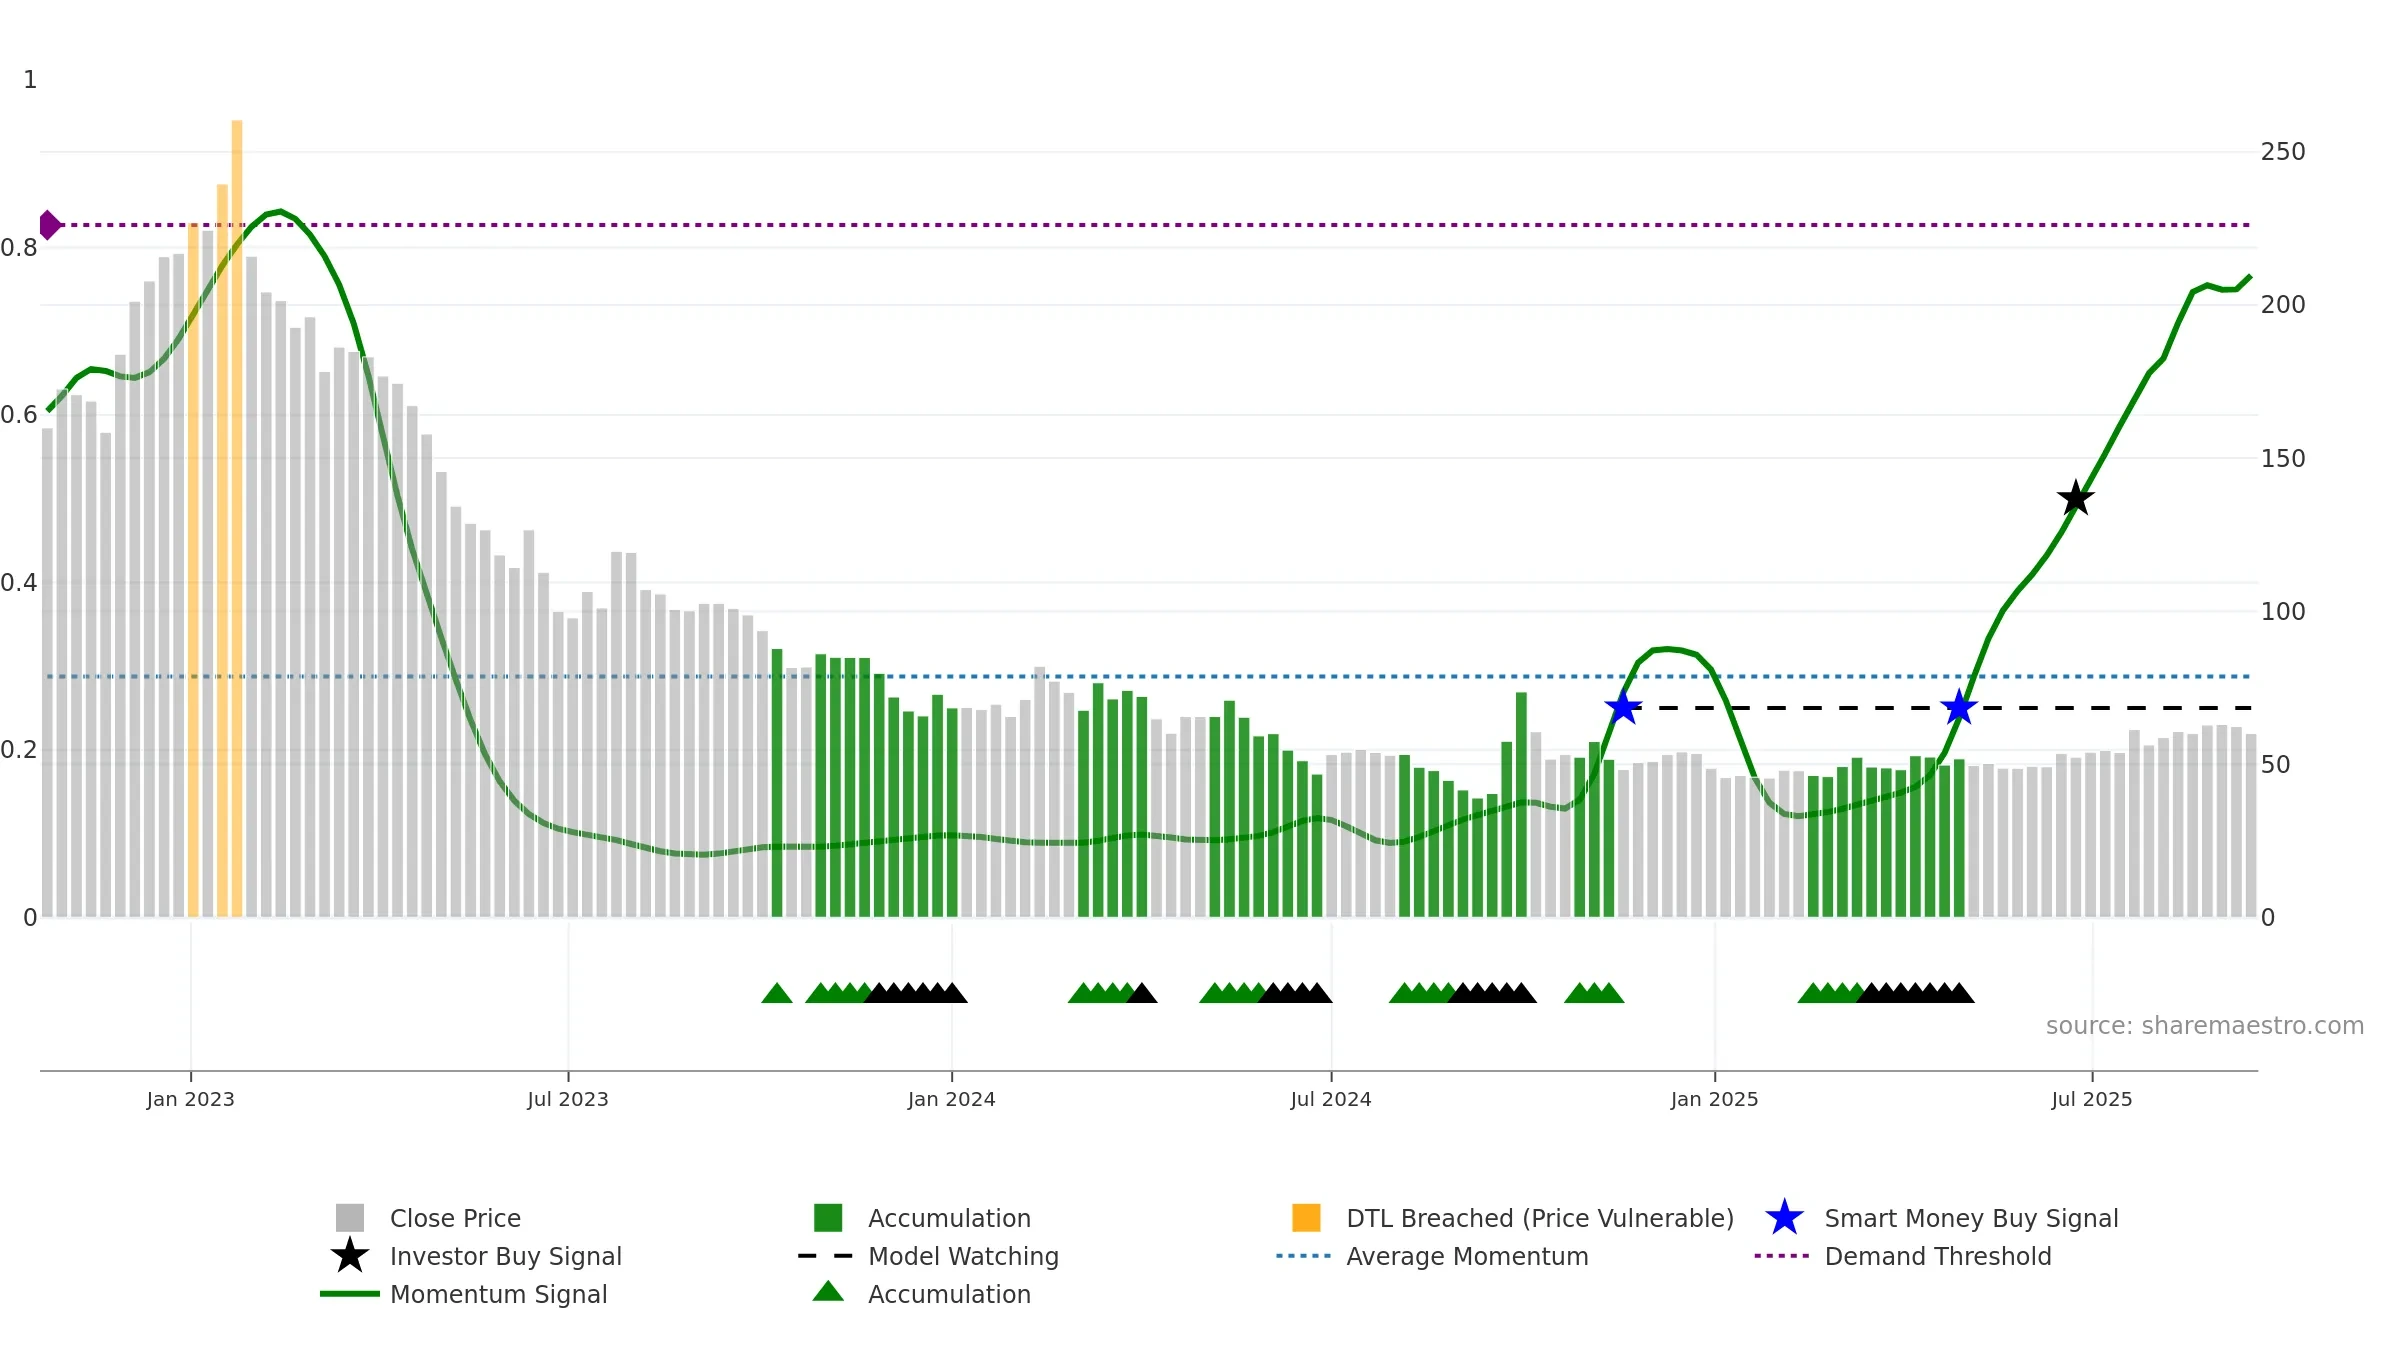Image resolution: width=2400 pixels, height=1350 pixels.
Task: Click the Jul 2023 axis label
Action: [568, 1100]
